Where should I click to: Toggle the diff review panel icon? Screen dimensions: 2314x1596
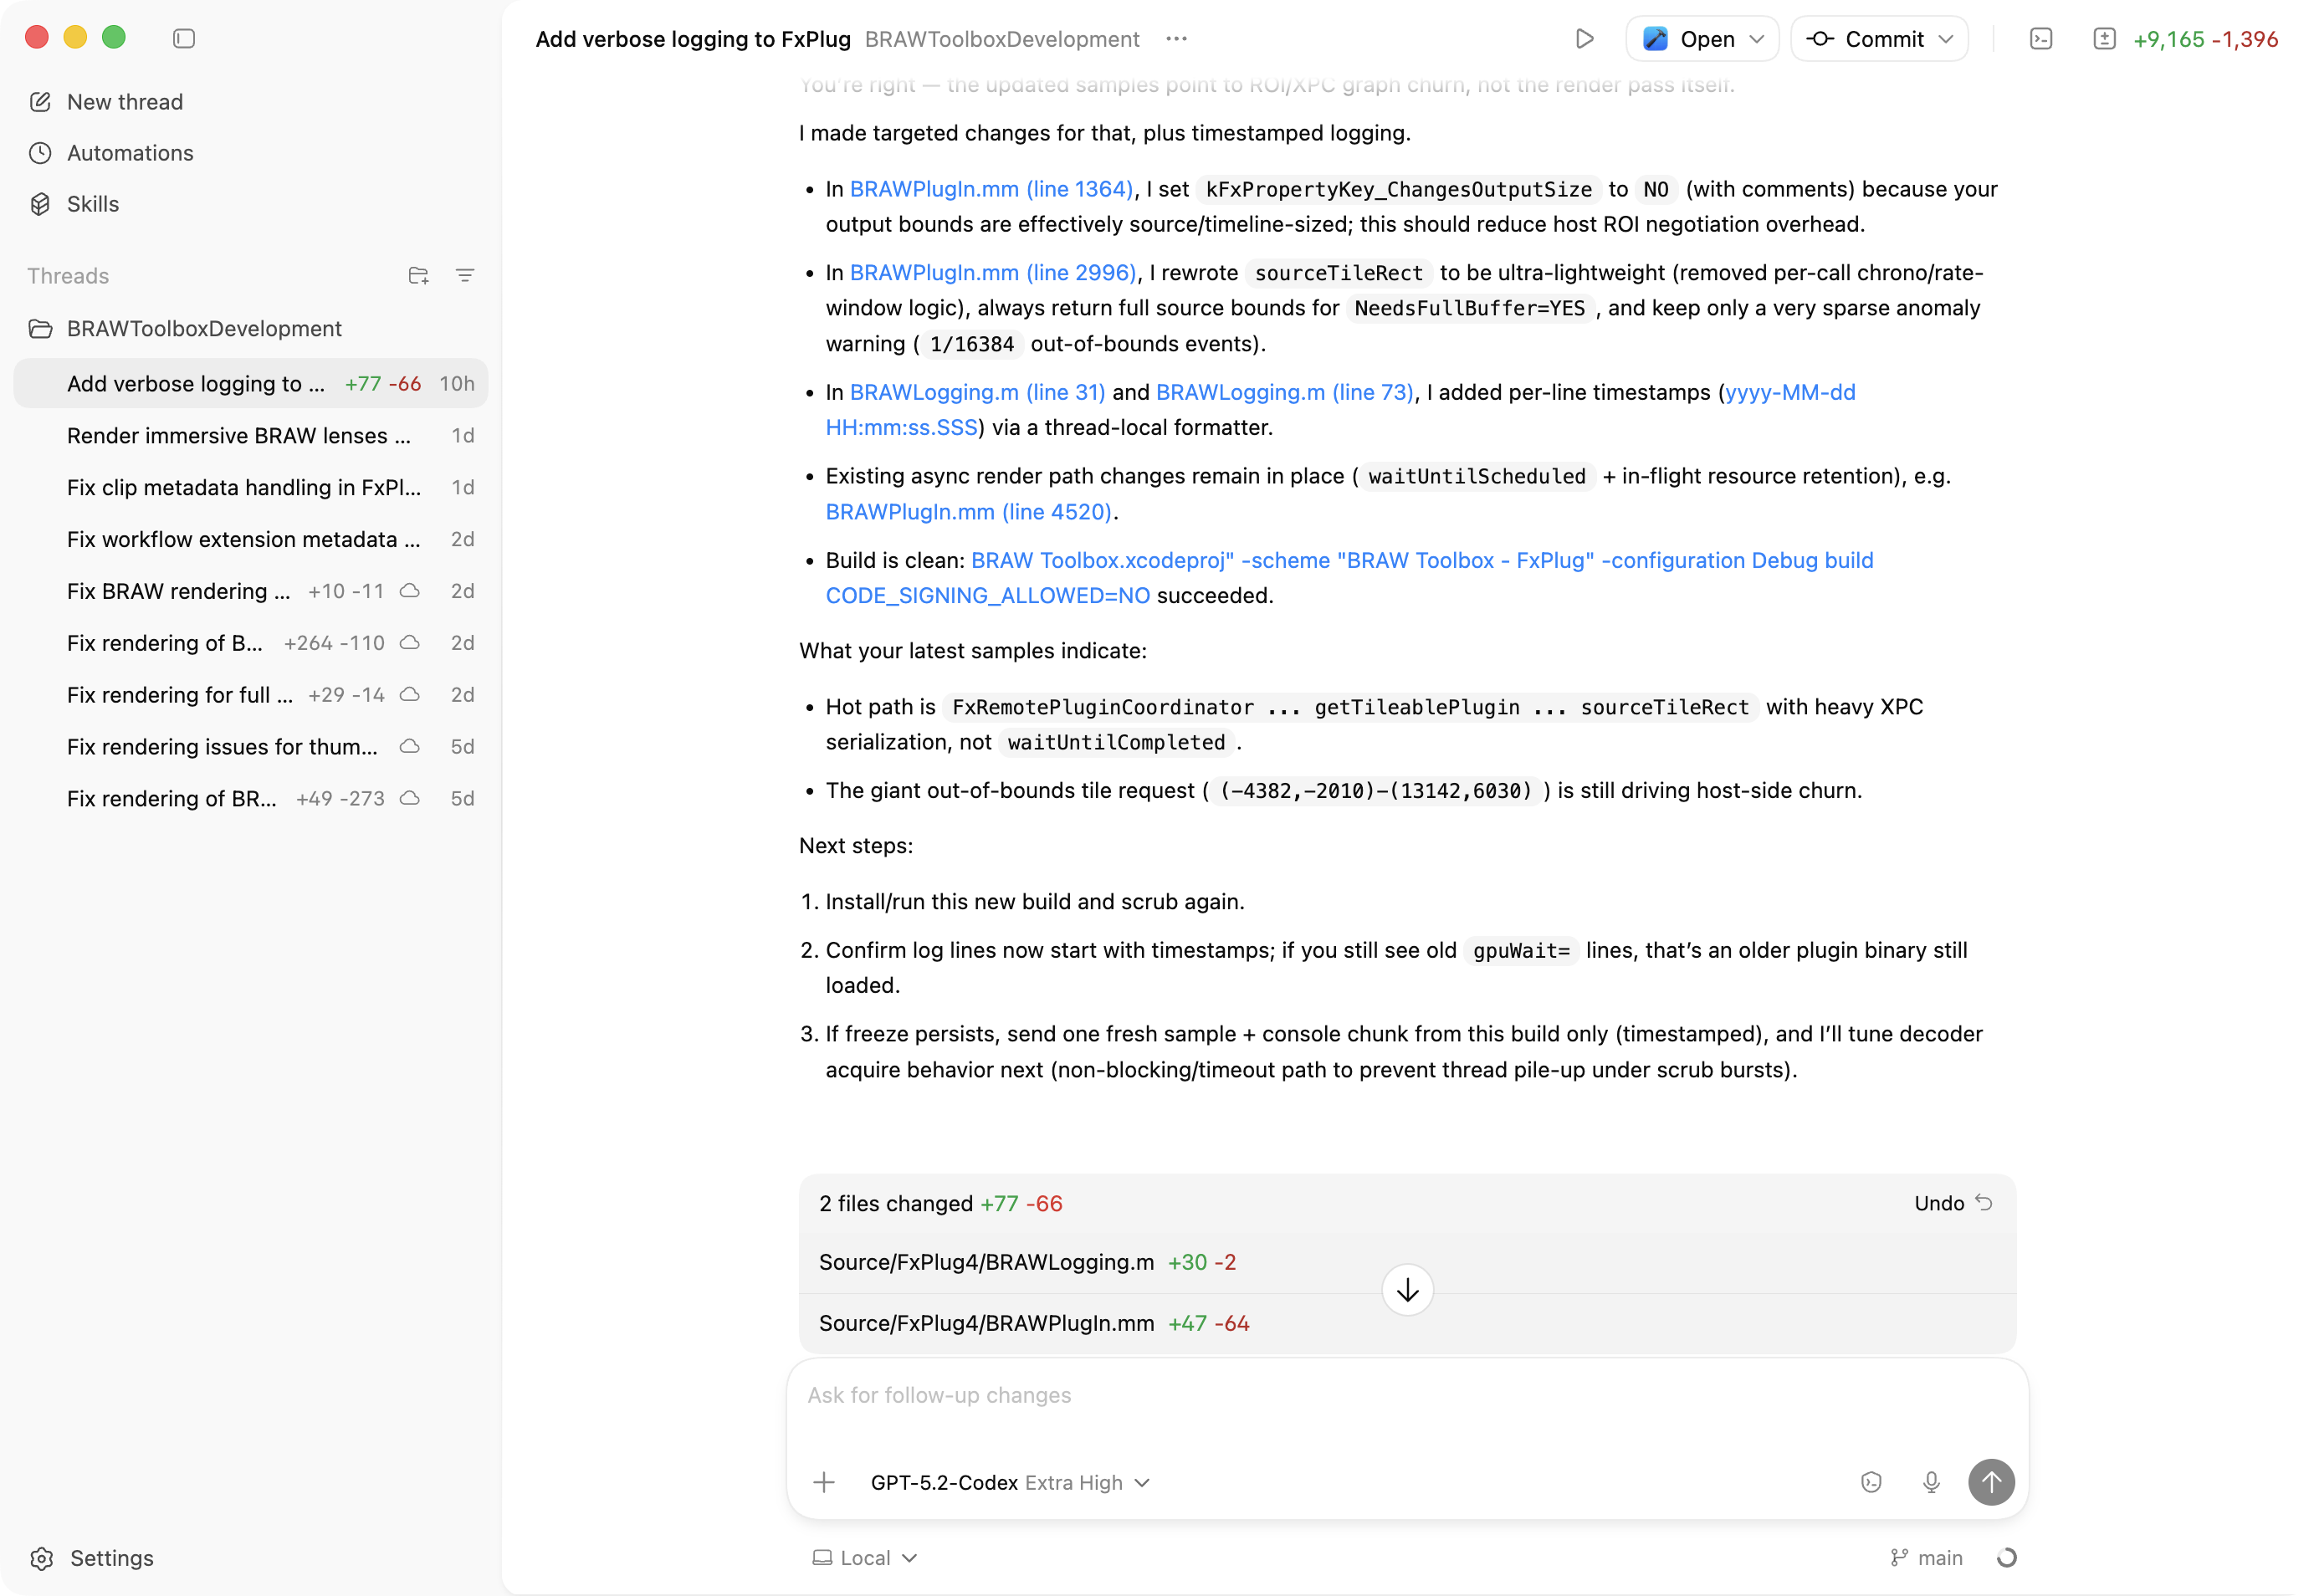coord(2104,39)
